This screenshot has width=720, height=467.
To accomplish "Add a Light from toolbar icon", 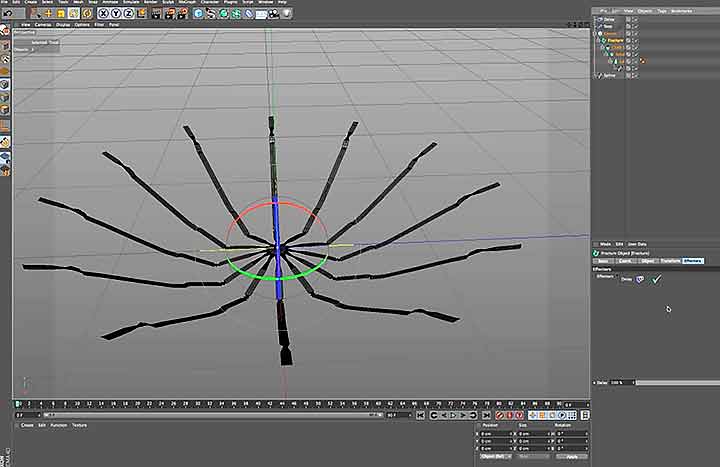I will pyautogui.click(x=287, y=13).
